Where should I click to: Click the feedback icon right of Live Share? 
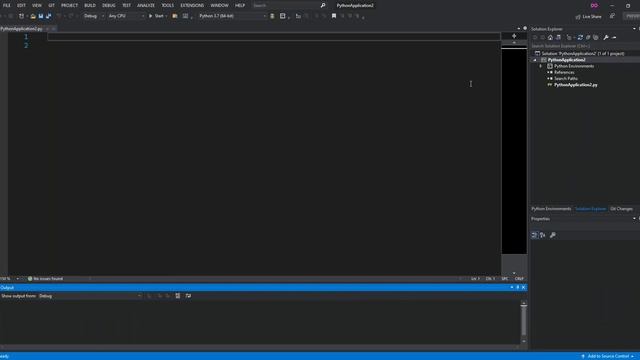click(612, 16)
